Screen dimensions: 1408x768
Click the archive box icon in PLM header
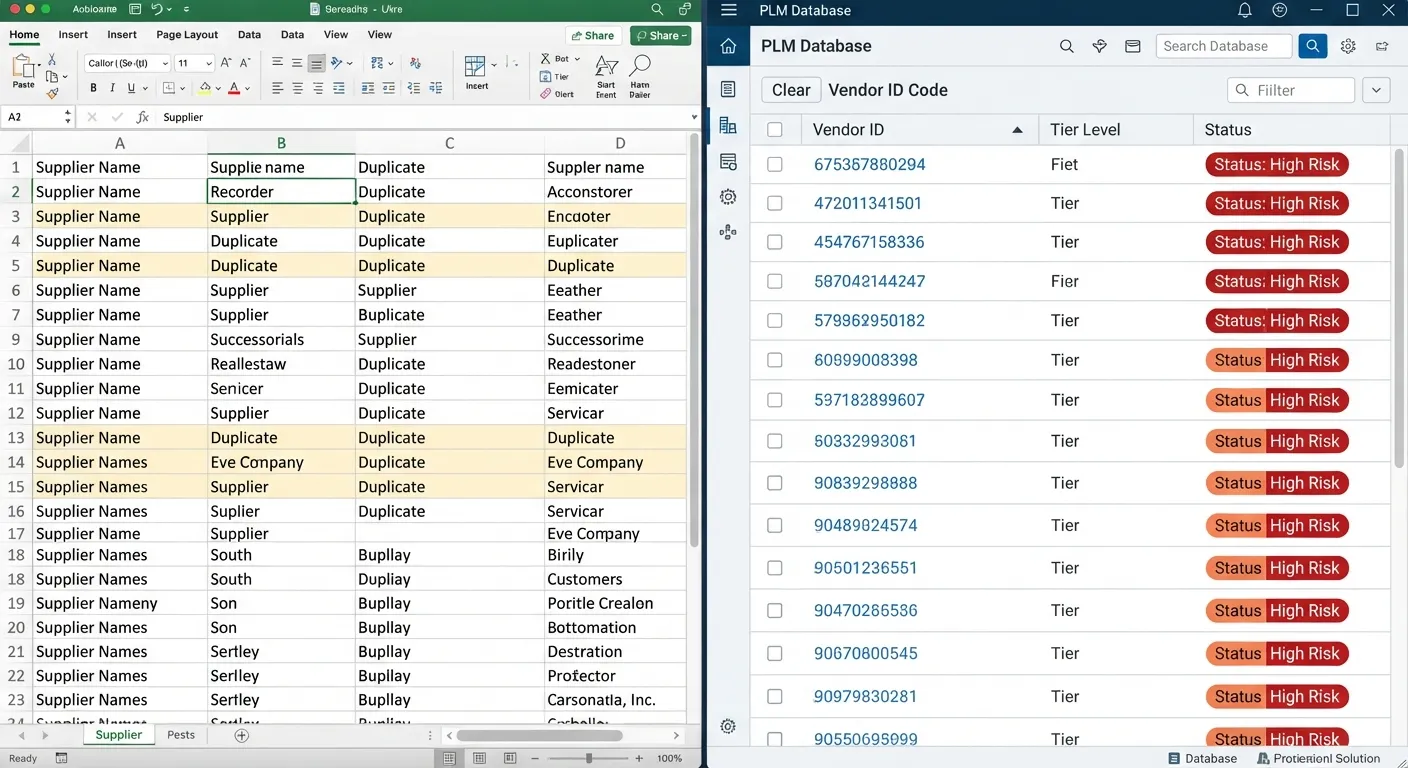tap(1133, 46)
